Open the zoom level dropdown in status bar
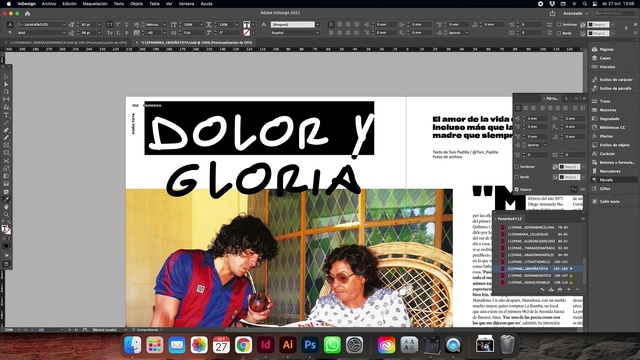640x360 pixels. click(x=20, y=330)
